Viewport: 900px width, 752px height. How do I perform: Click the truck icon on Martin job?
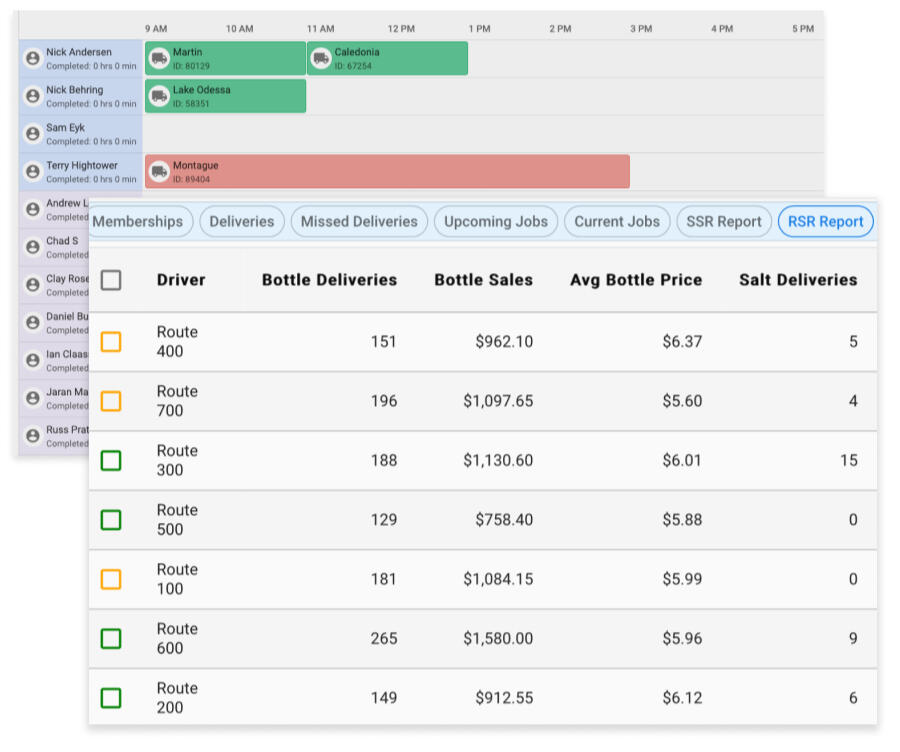pos(159,59)
